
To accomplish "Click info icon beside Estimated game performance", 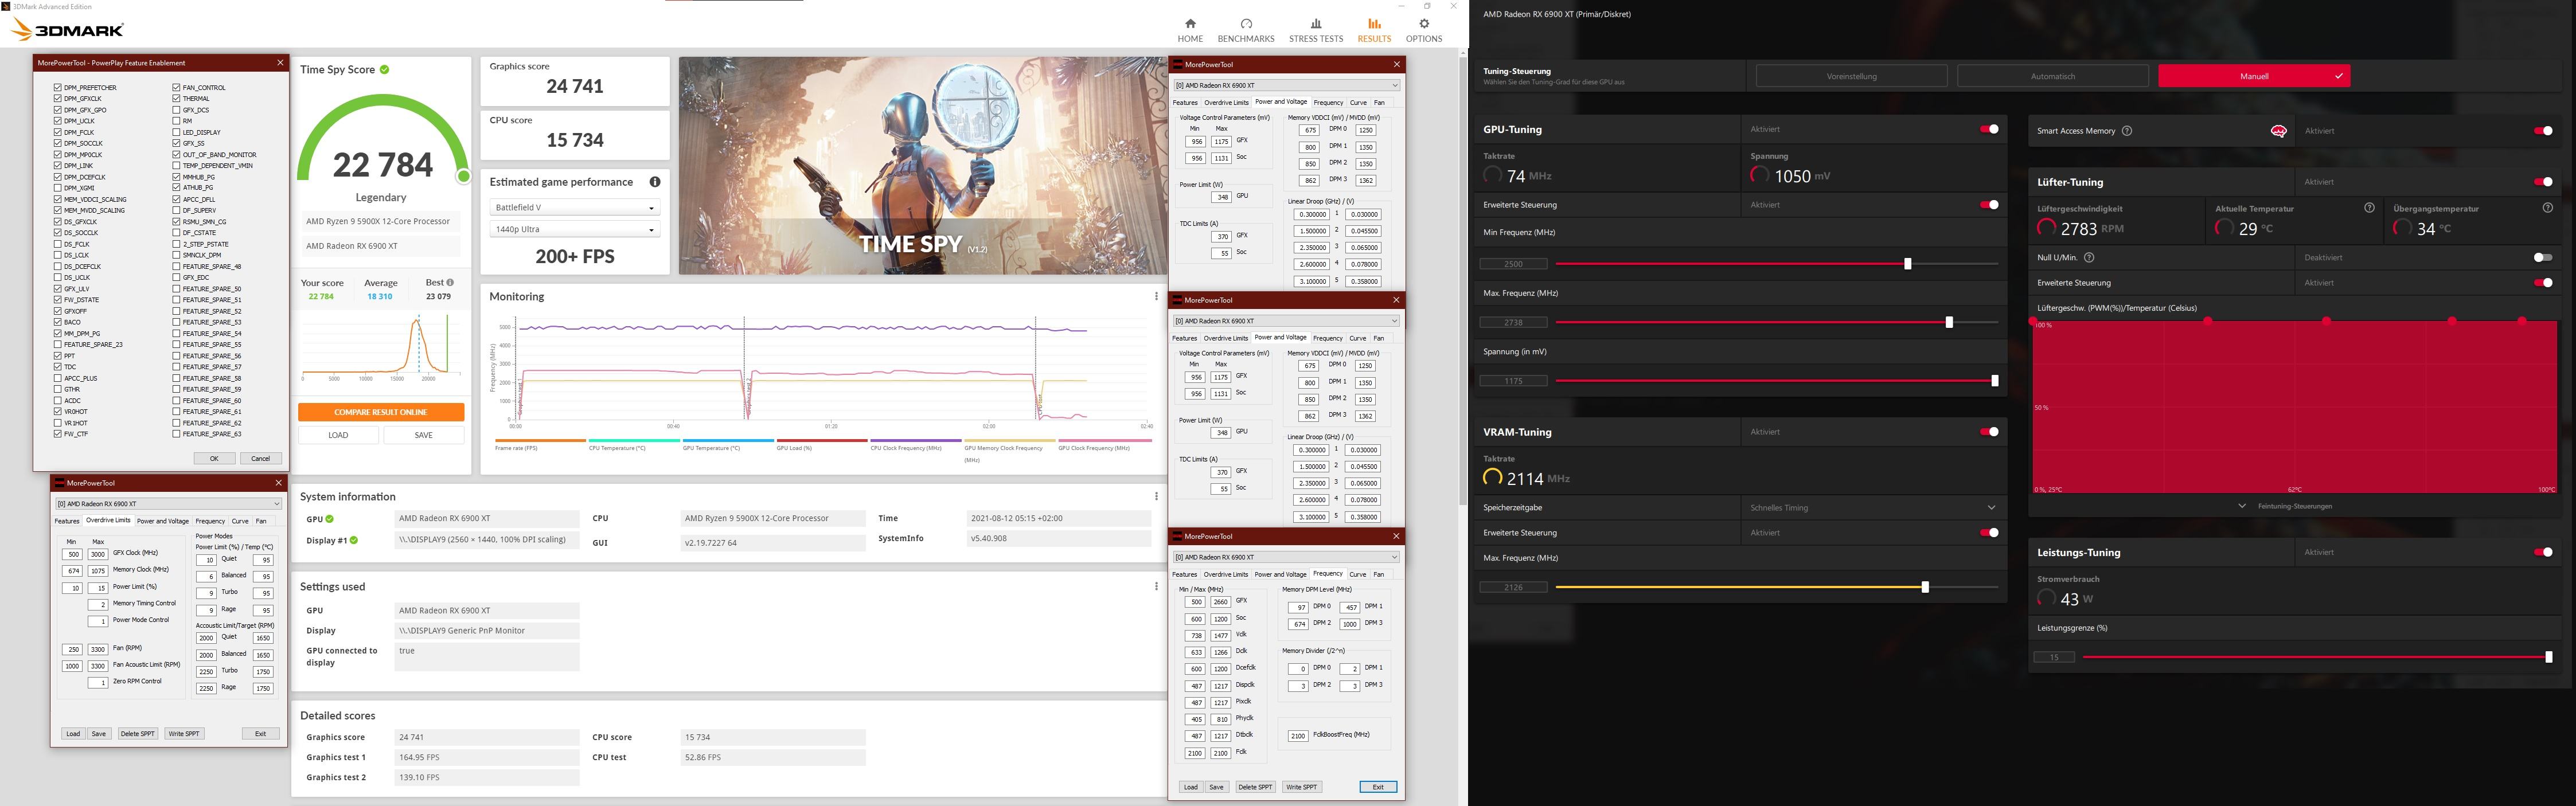I will click(x=655, y=182).
